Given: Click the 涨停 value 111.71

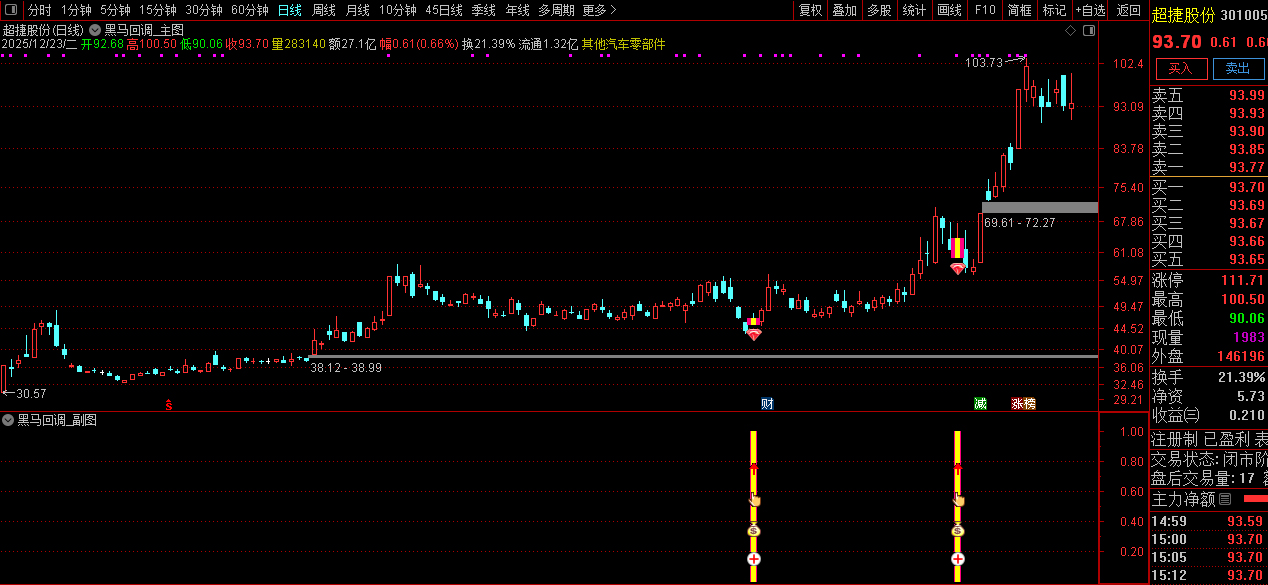Looking at the screenshot, I should (1243, 280).
